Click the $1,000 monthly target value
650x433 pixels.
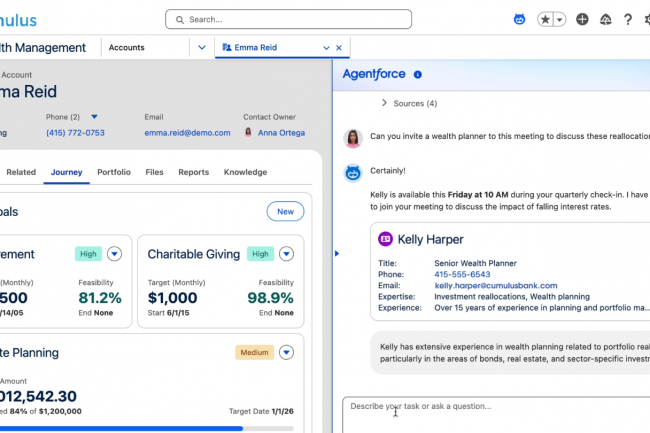point(172,298)
